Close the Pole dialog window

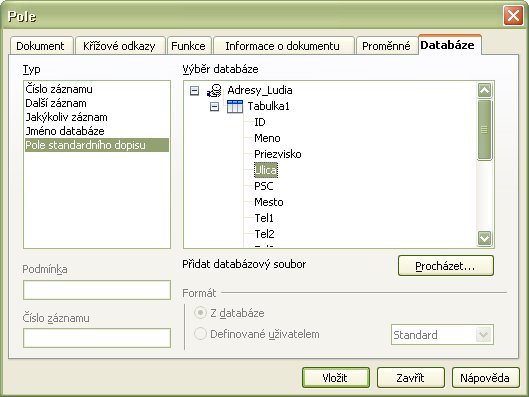click(x=513, y=16)
